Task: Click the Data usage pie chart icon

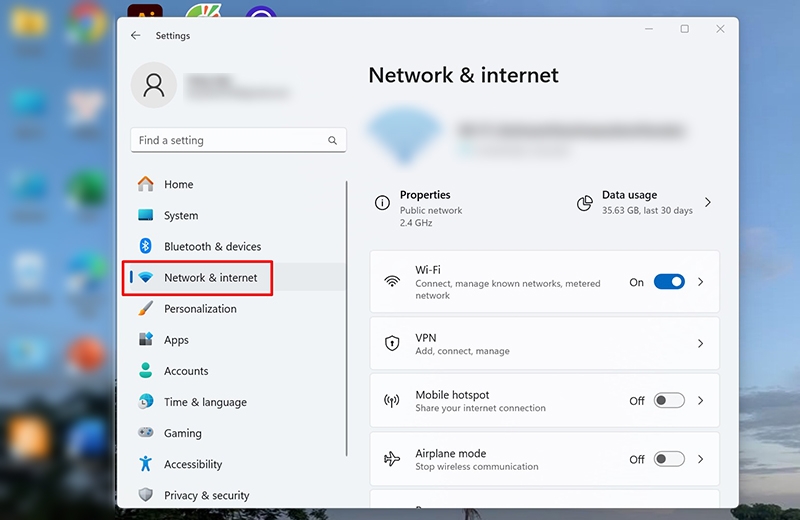Action: 585,203
